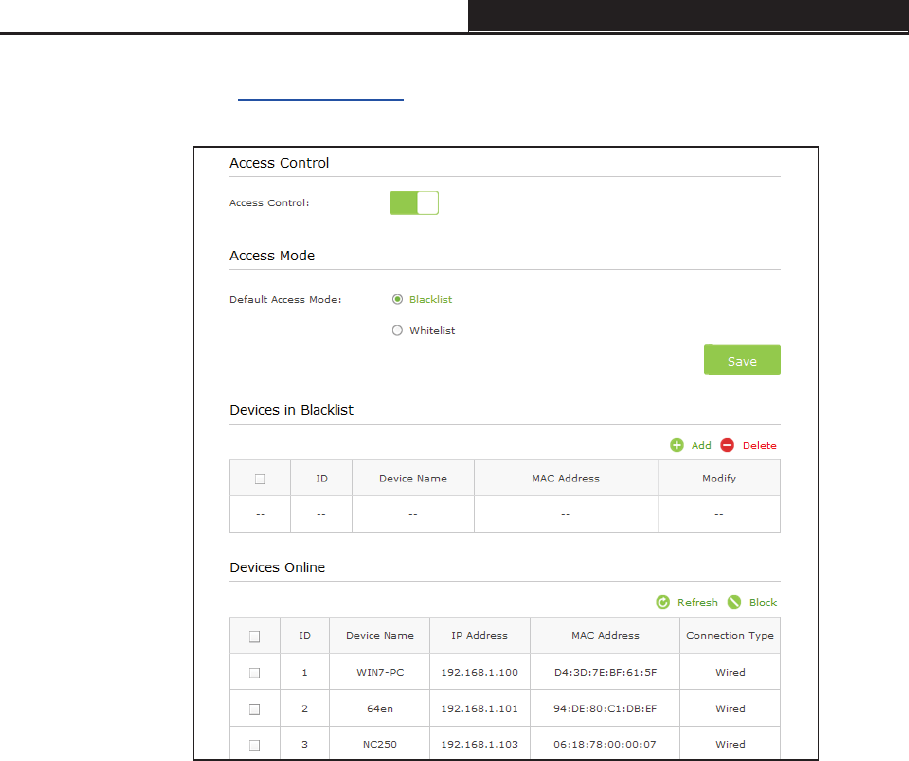This screenshot has height=761, width=909.
Task: Tick the checkbox for NC250
Action: point(254,745)
